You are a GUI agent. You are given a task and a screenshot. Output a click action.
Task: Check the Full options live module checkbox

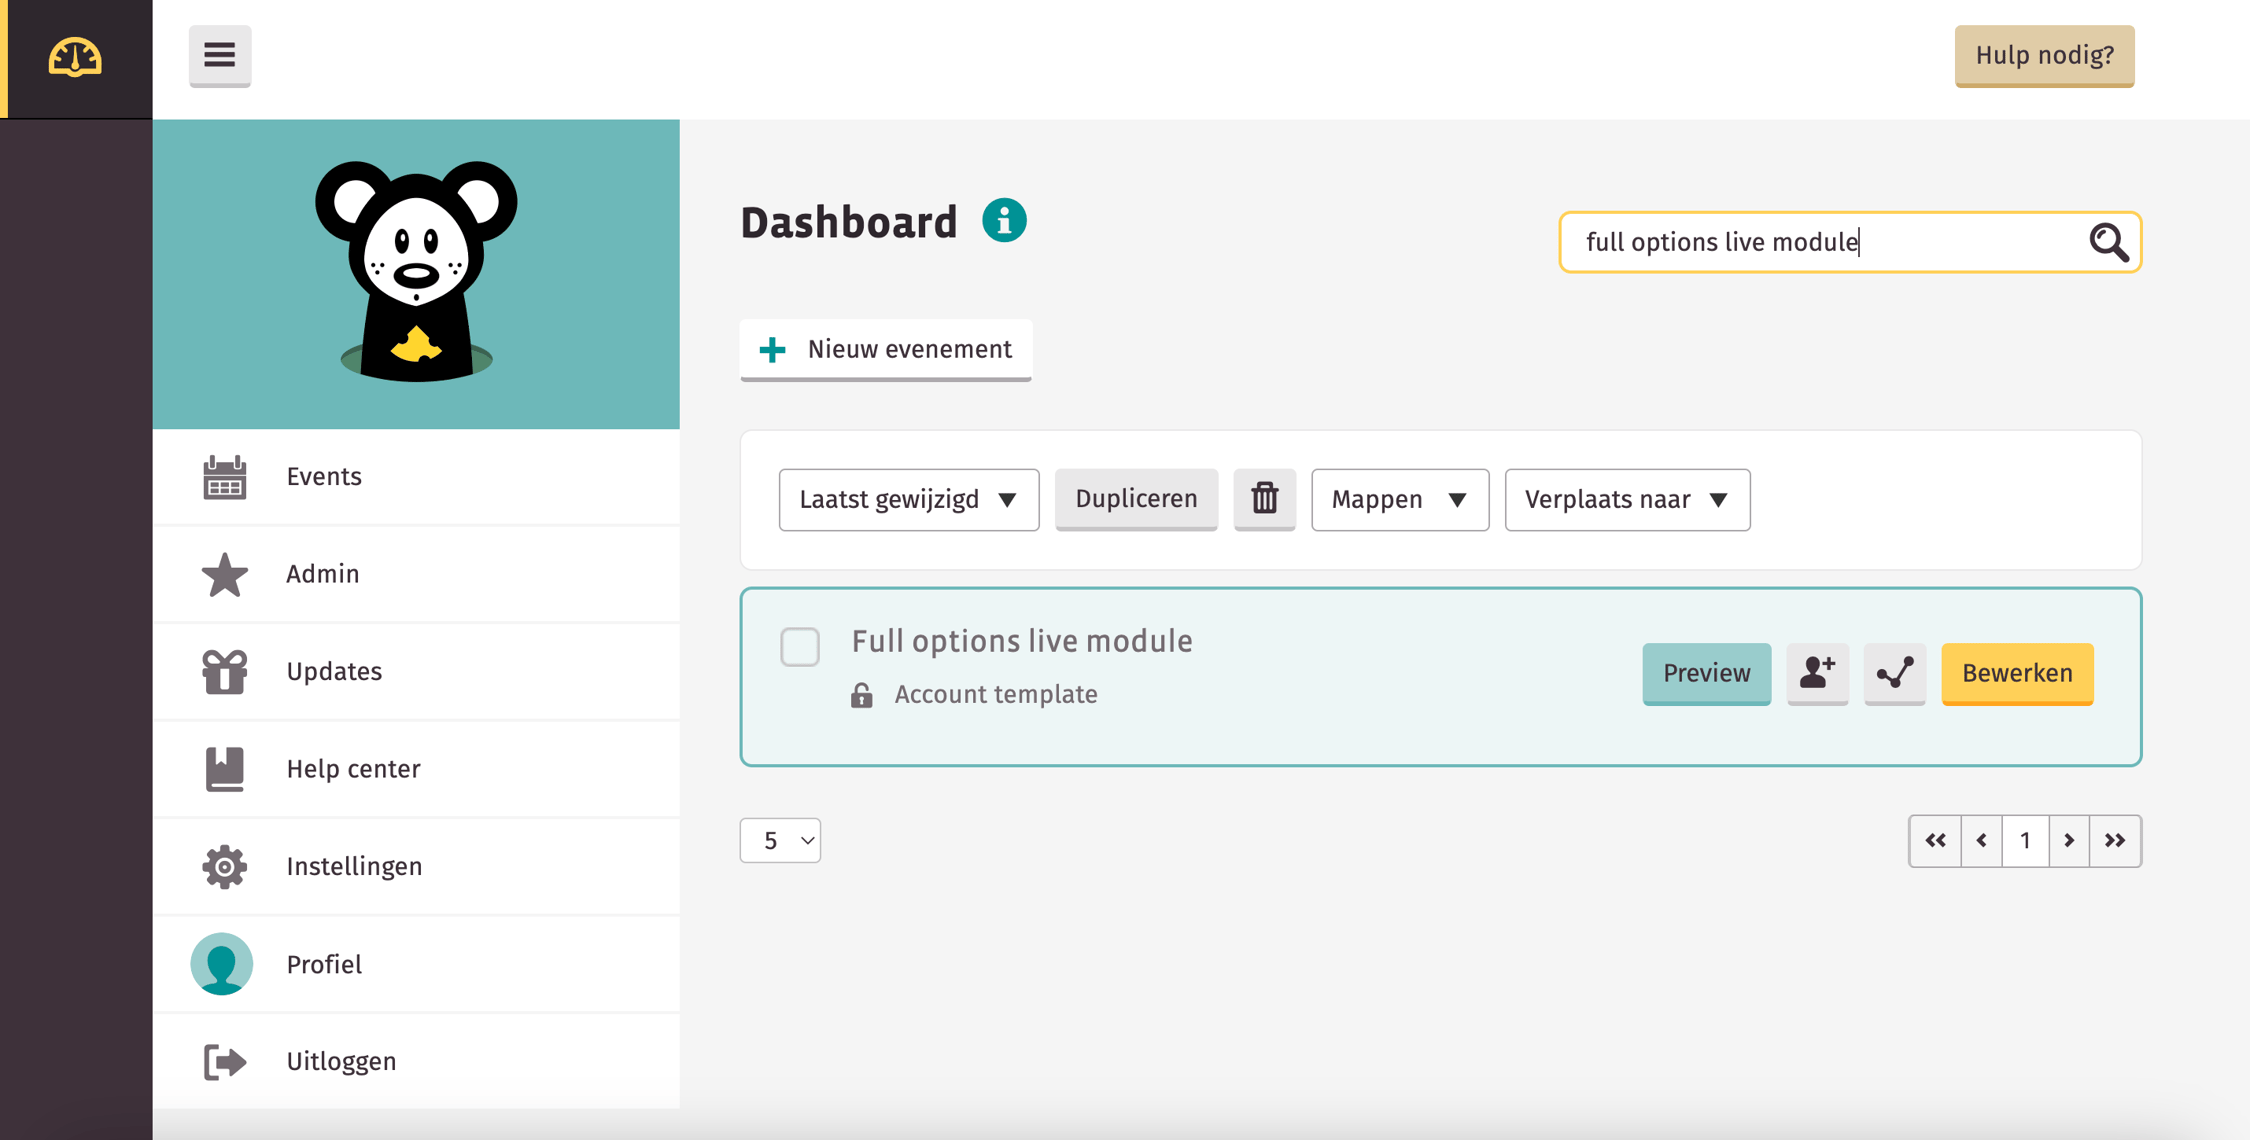[x=800, y=646]
